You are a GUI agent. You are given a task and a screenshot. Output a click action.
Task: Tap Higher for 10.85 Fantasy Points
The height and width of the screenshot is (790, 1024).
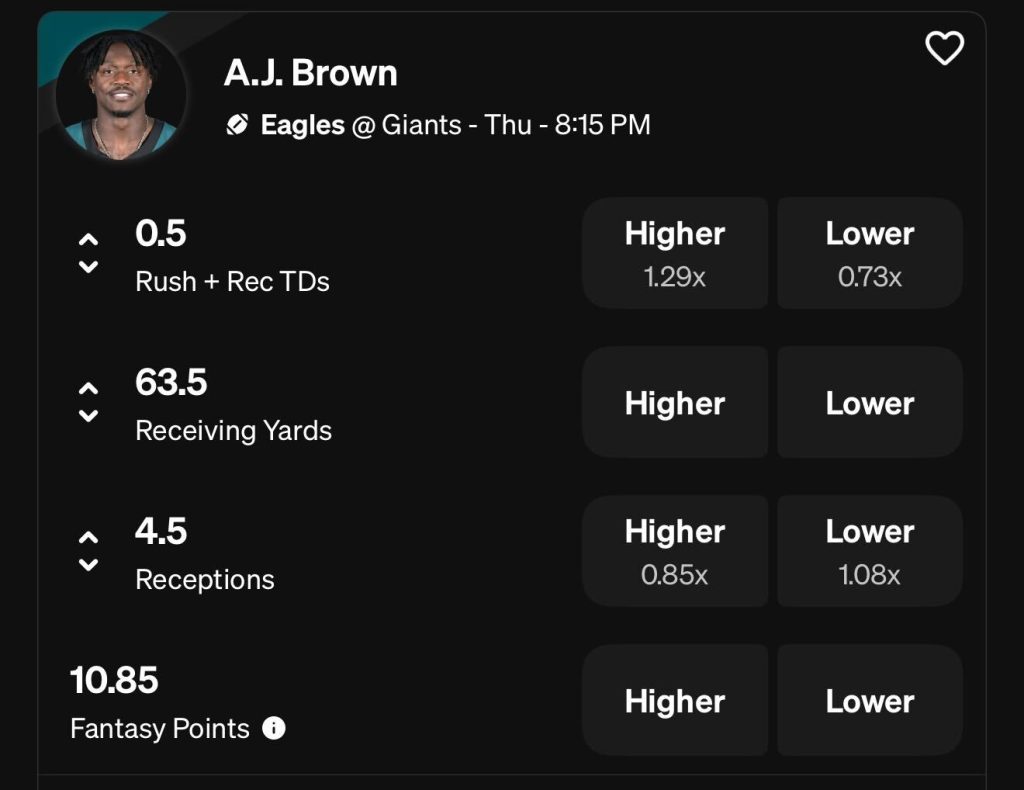point(675,701)
